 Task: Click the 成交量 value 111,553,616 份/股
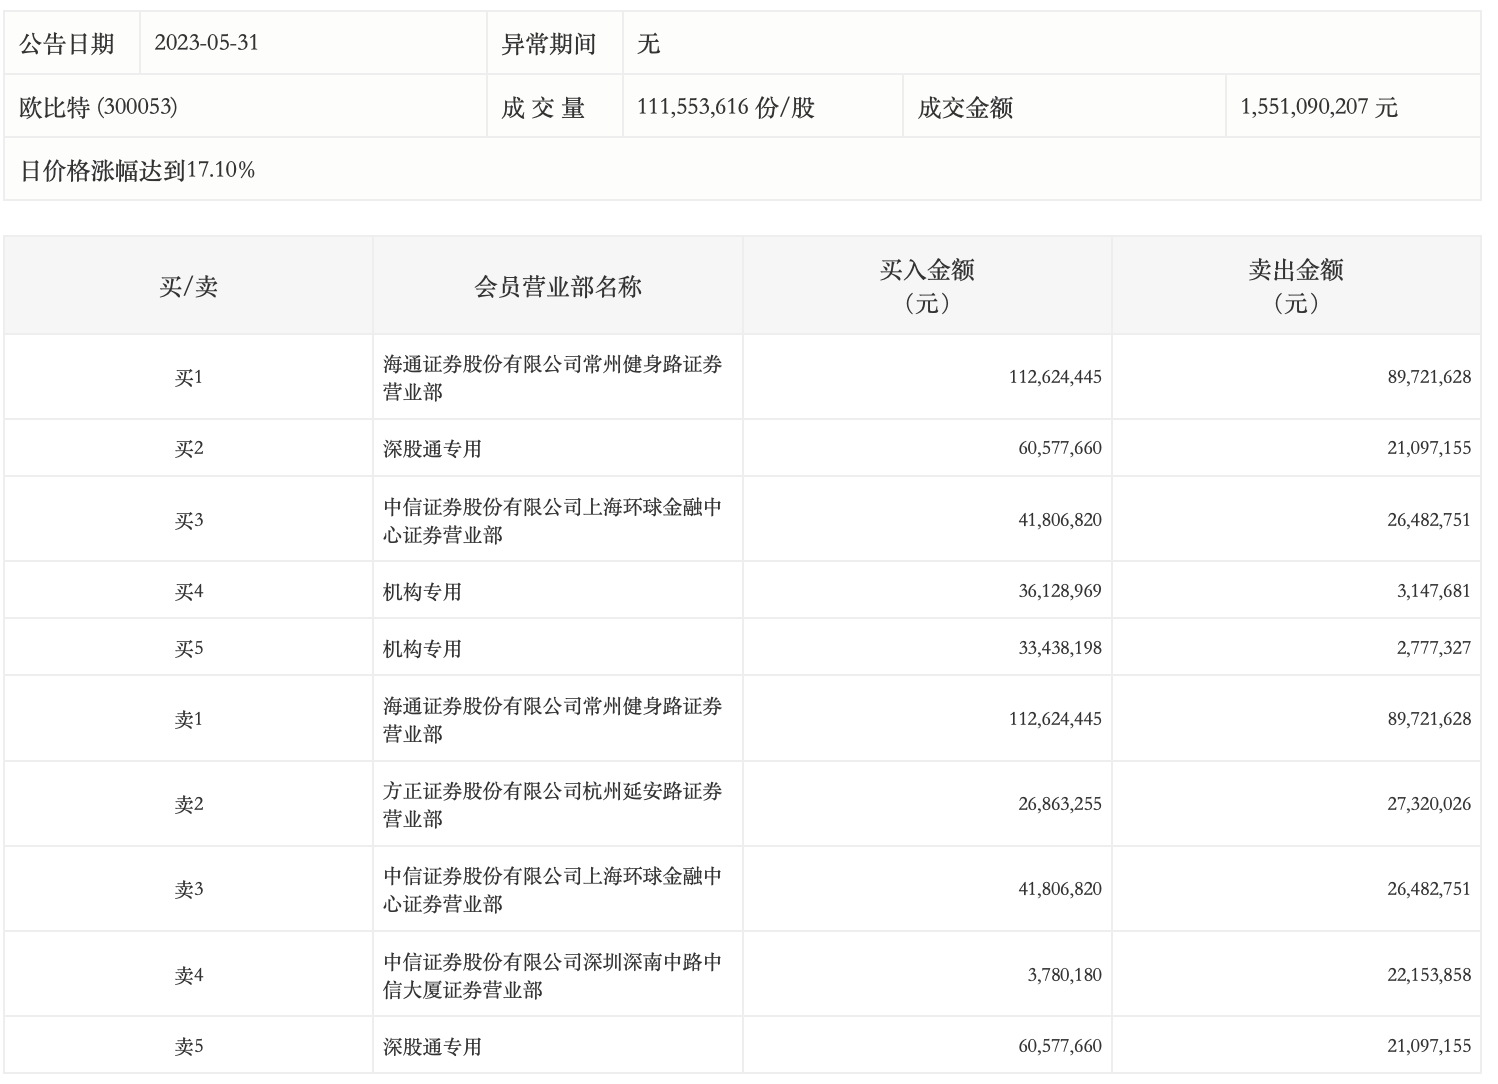pyautogui.click(x=725, y=107)
